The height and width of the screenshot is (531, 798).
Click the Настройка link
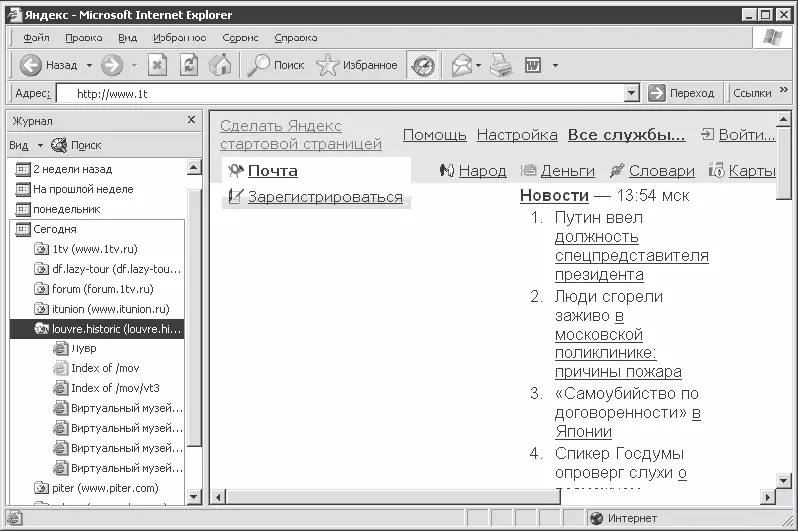tap(517, 135)
